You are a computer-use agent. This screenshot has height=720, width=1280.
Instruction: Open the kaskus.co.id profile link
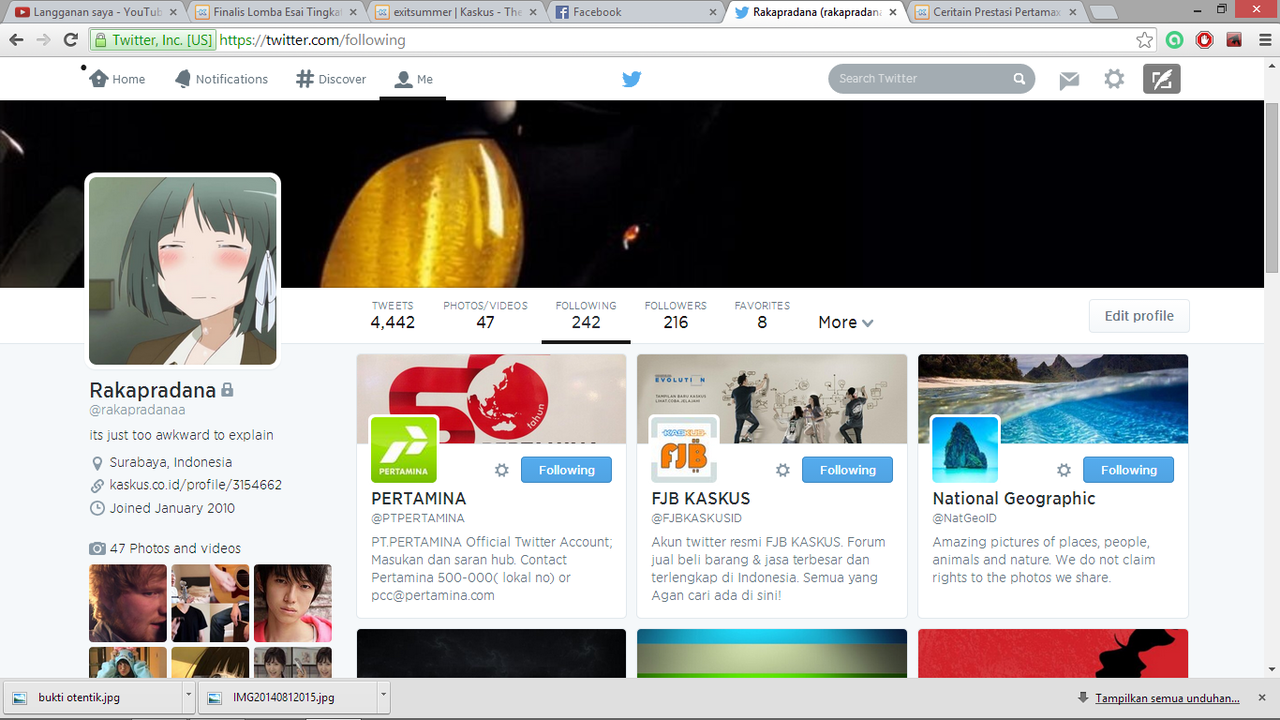coord(195,485)
